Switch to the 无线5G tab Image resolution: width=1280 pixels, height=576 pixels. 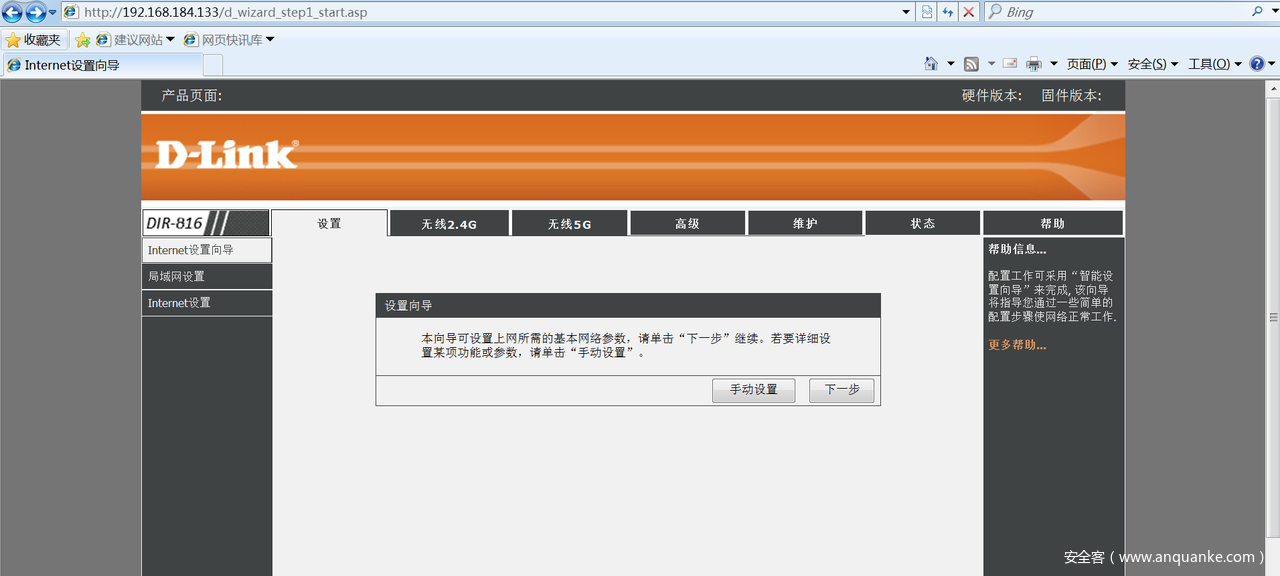pos(569,224)
